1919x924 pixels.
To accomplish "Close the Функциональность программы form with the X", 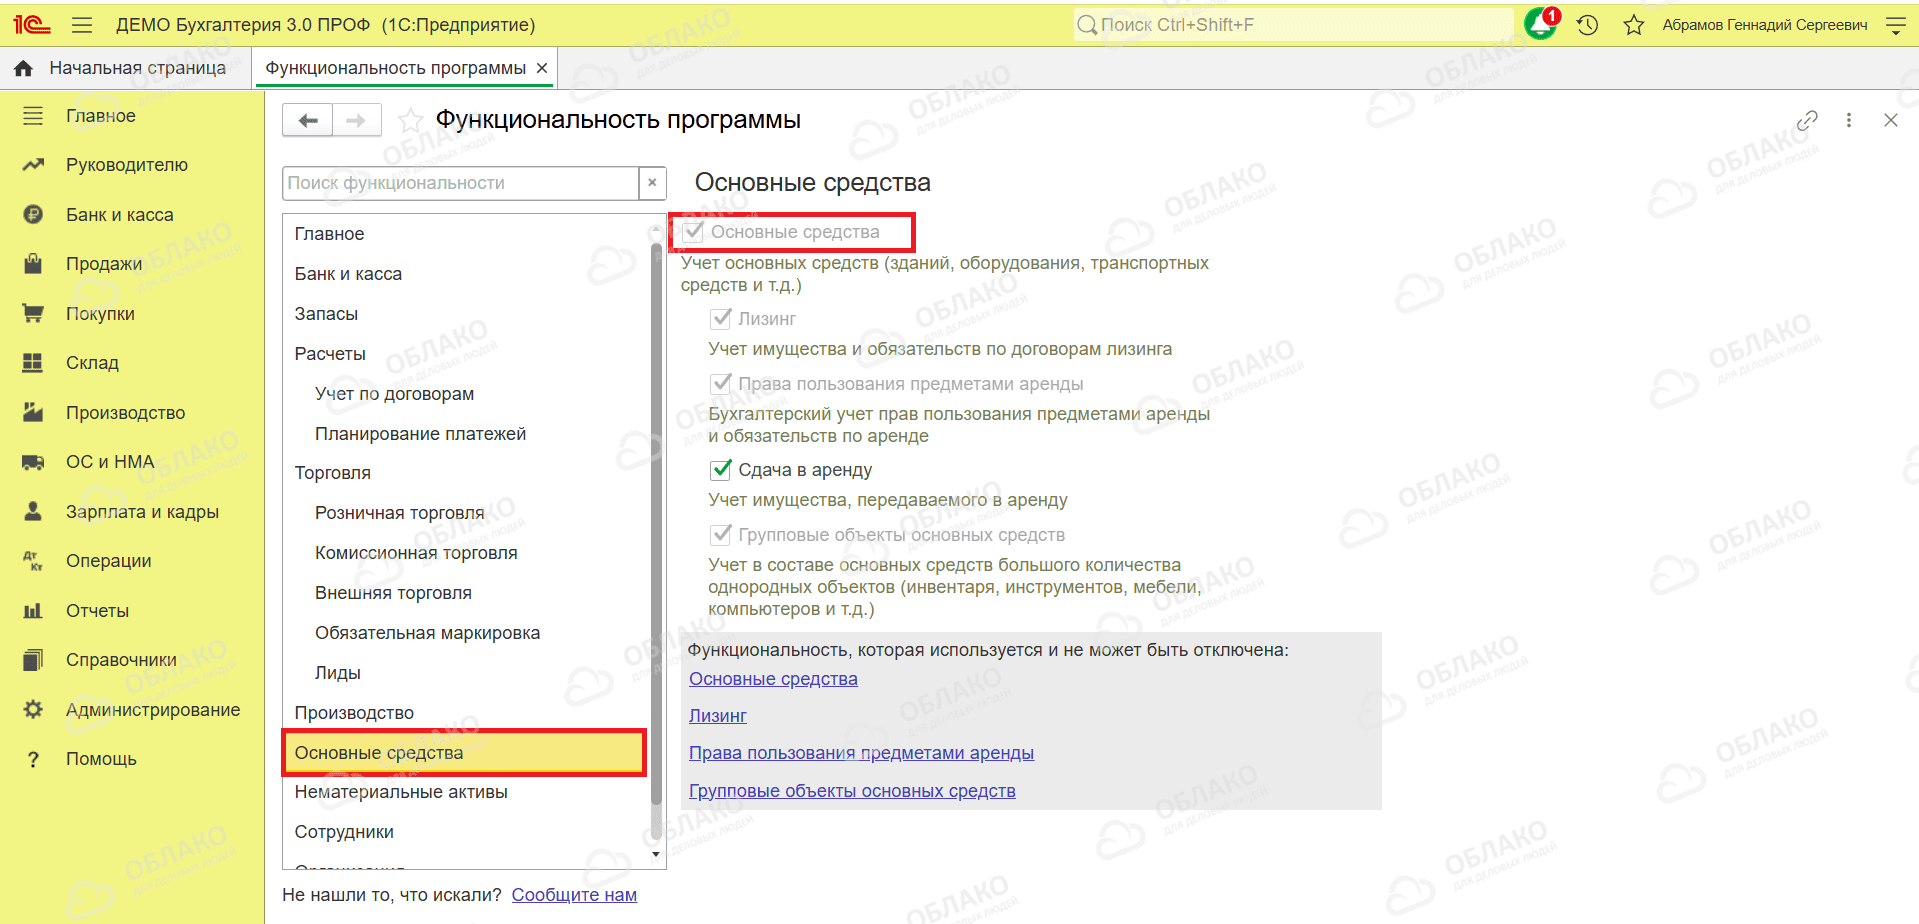I will coord(1890,120).
